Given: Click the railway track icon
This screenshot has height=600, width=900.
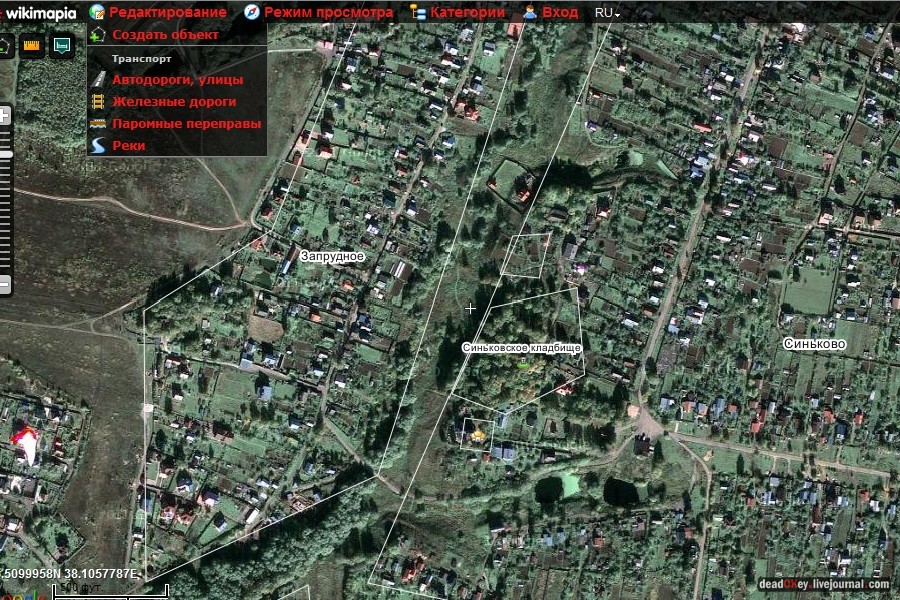Looking at the screenshot, I should pos(99,102).
